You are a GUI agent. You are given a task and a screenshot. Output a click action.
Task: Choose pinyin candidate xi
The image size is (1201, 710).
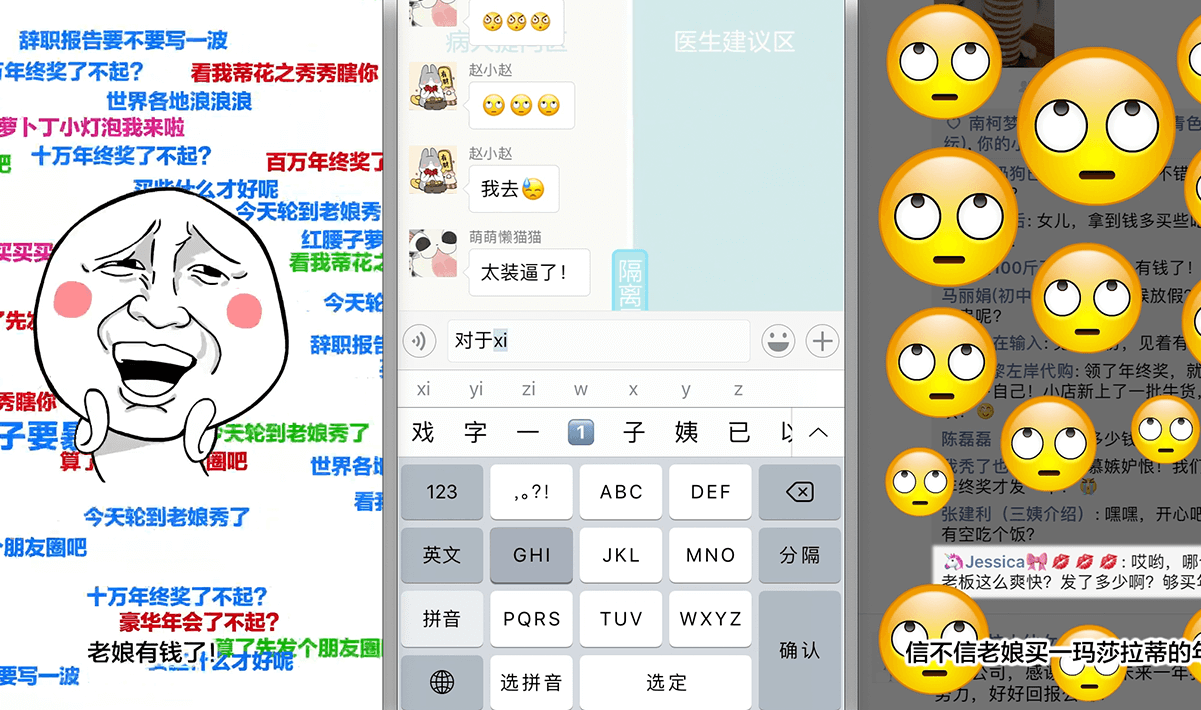pyautogui.click(x=424, y=389)
